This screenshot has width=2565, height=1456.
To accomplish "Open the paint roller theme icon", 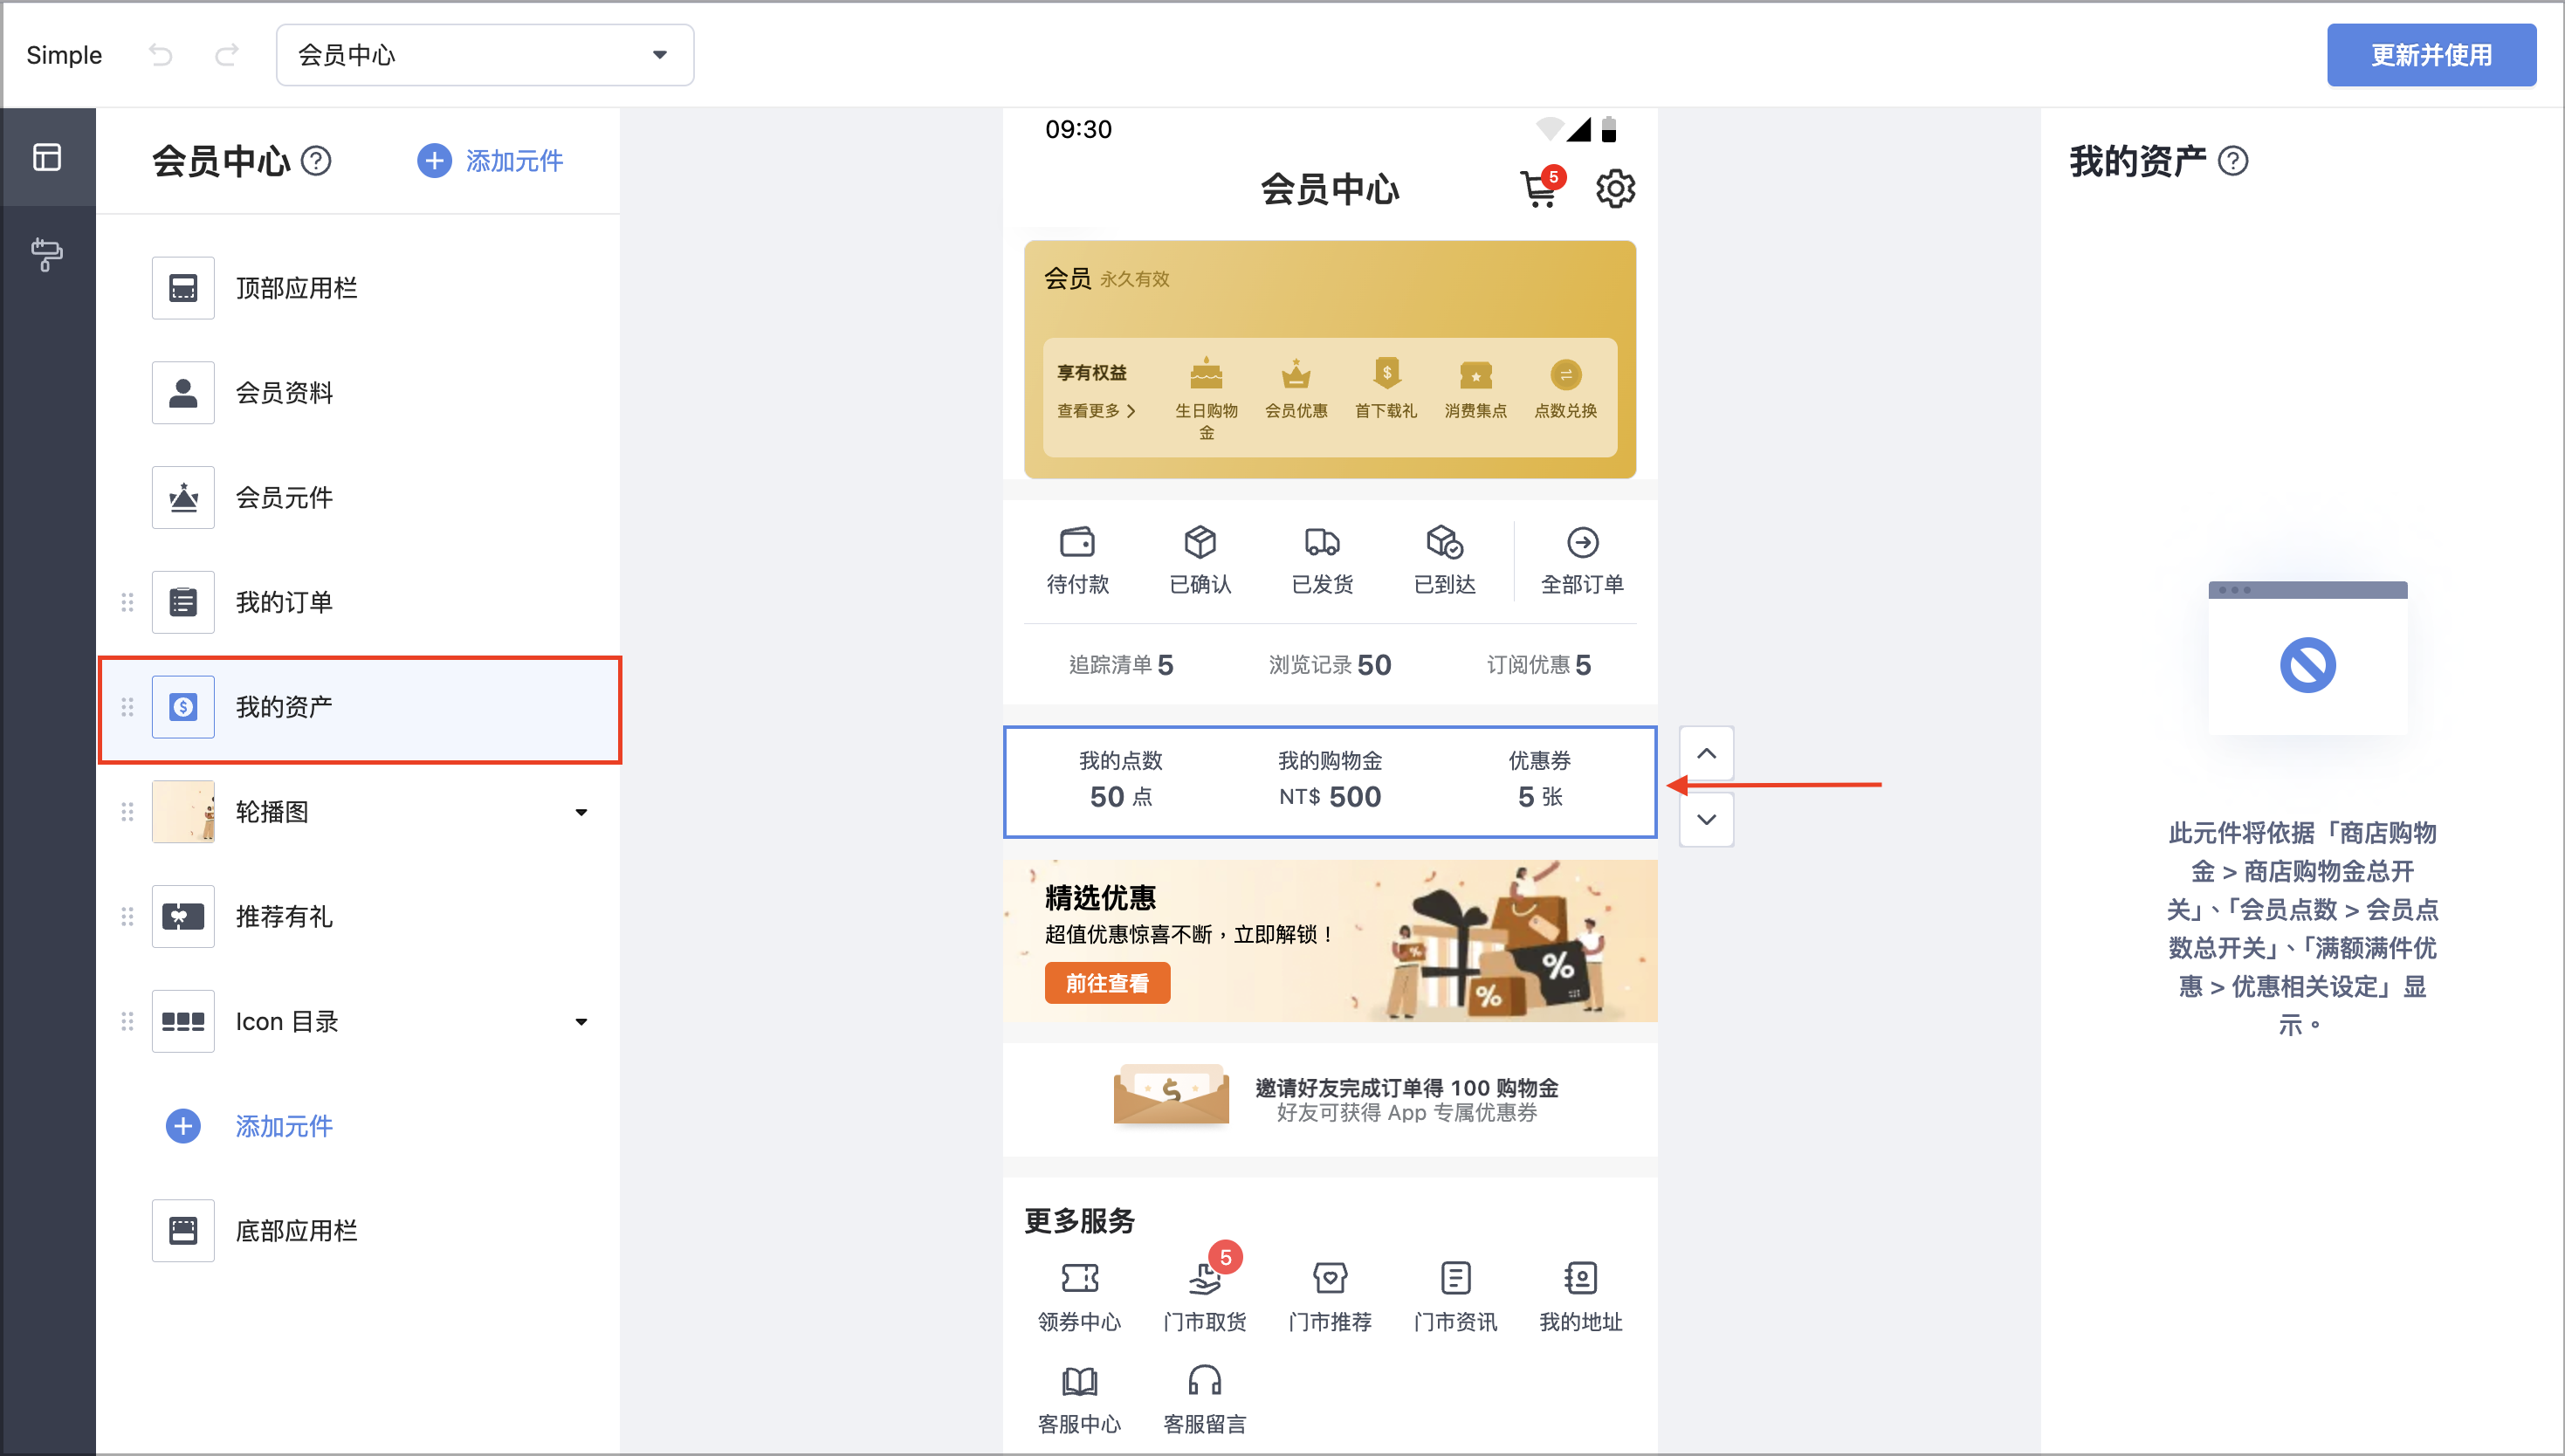I will click(x=47, y=254).
